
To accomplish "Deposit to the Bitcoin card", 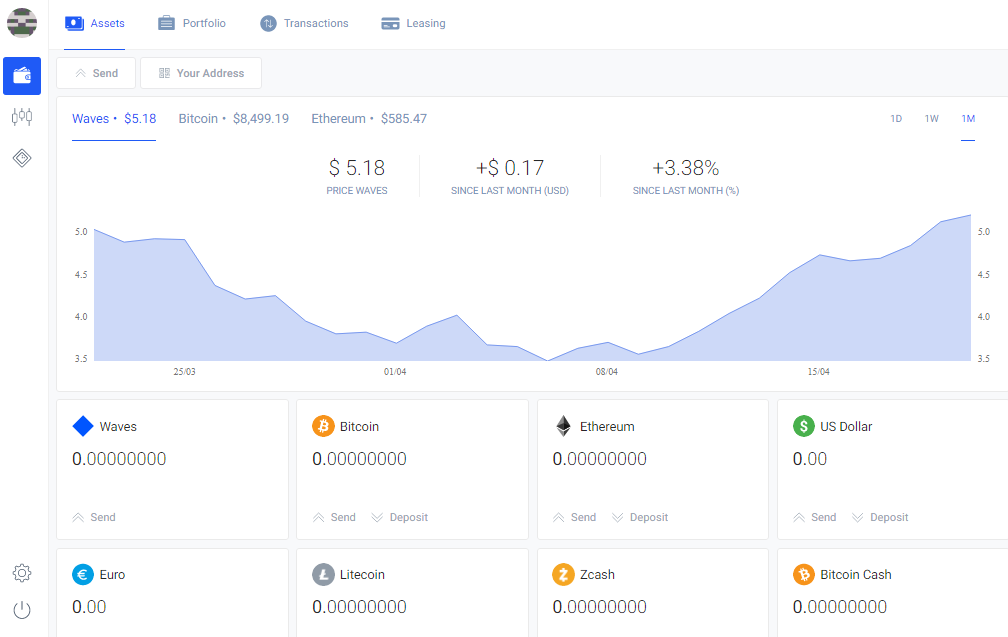I will pos(399,517).
